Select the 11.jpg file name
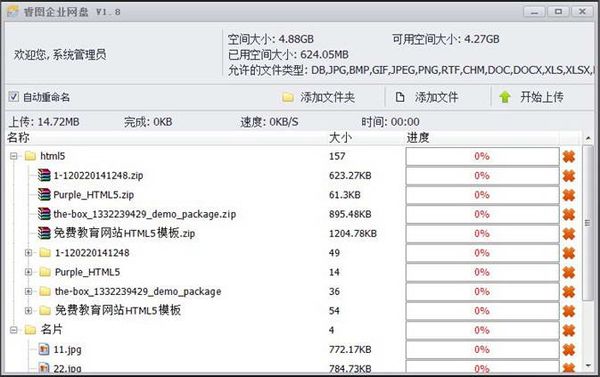 (x=67, y=349)
